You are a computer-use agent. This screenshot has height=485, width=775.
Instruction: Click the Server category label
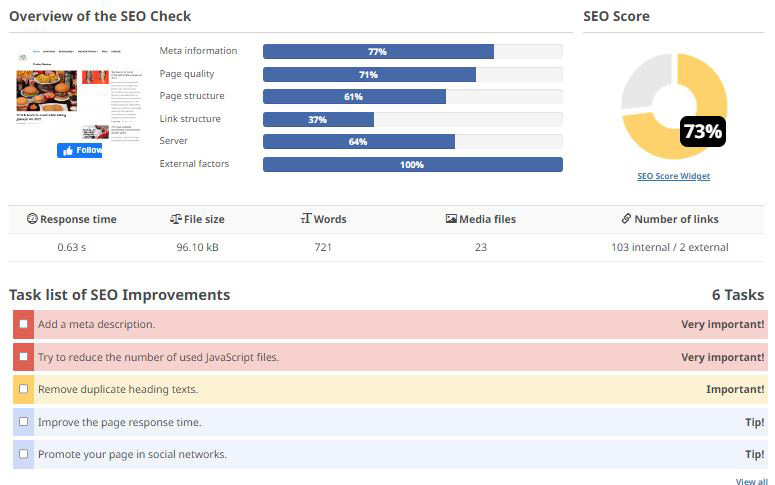click(174, 141)
